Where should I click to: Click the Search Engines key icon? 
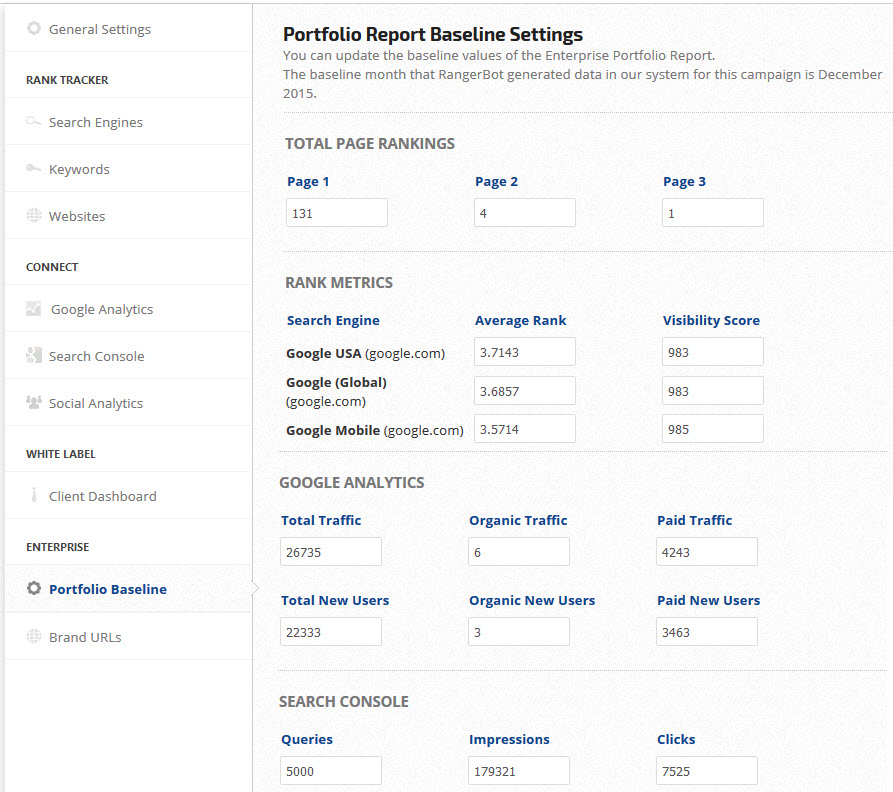click(34, 122)
